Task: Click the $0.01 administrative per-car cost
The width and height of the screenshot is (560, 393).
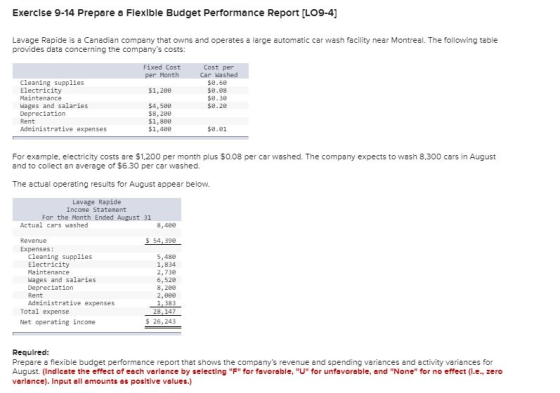Action: pyautogui.click(x=217, y=129)
